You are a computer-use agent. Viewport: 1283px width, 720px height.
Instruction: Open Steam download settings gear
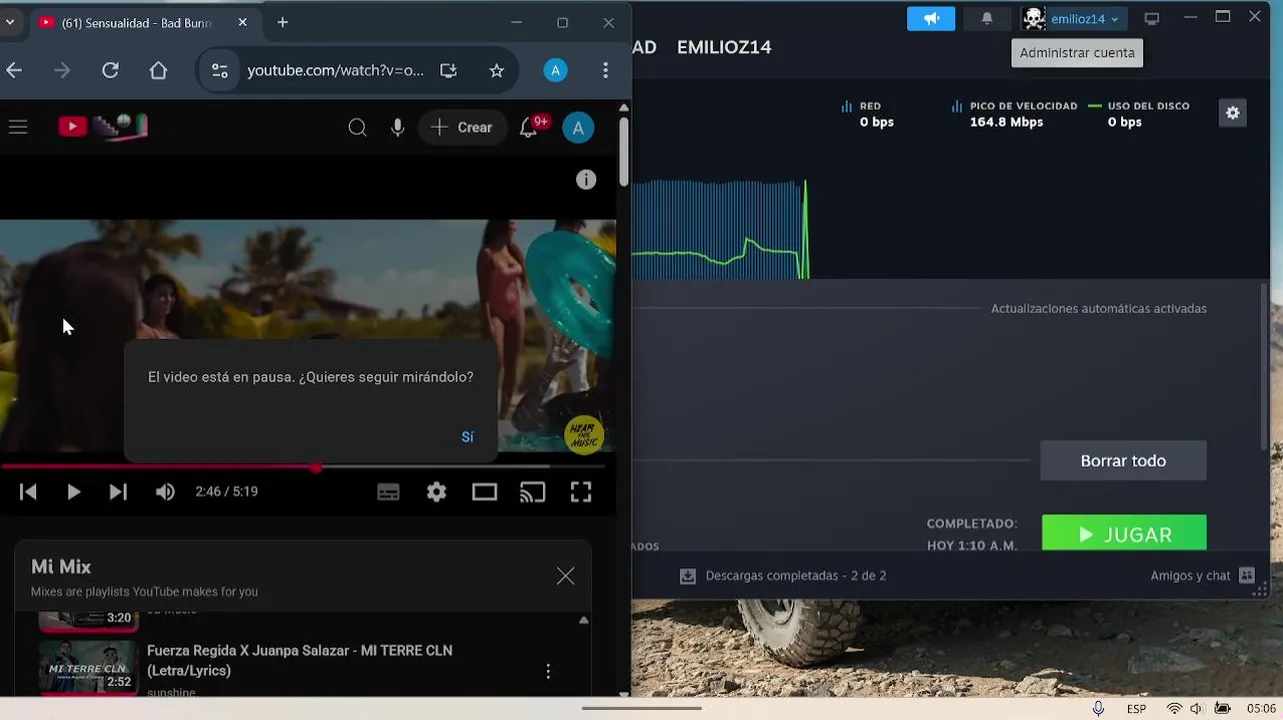click(x=1232, y=113)
